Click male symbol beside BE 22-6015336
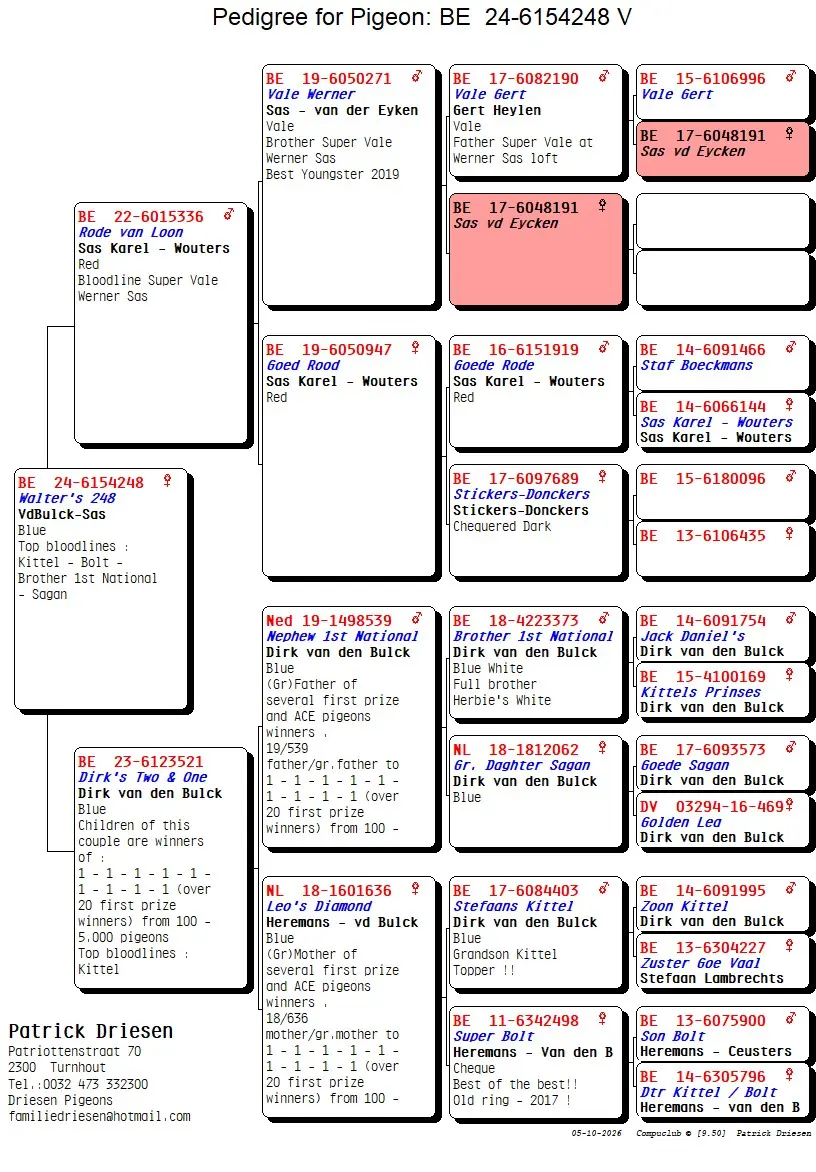 [229, 215]
